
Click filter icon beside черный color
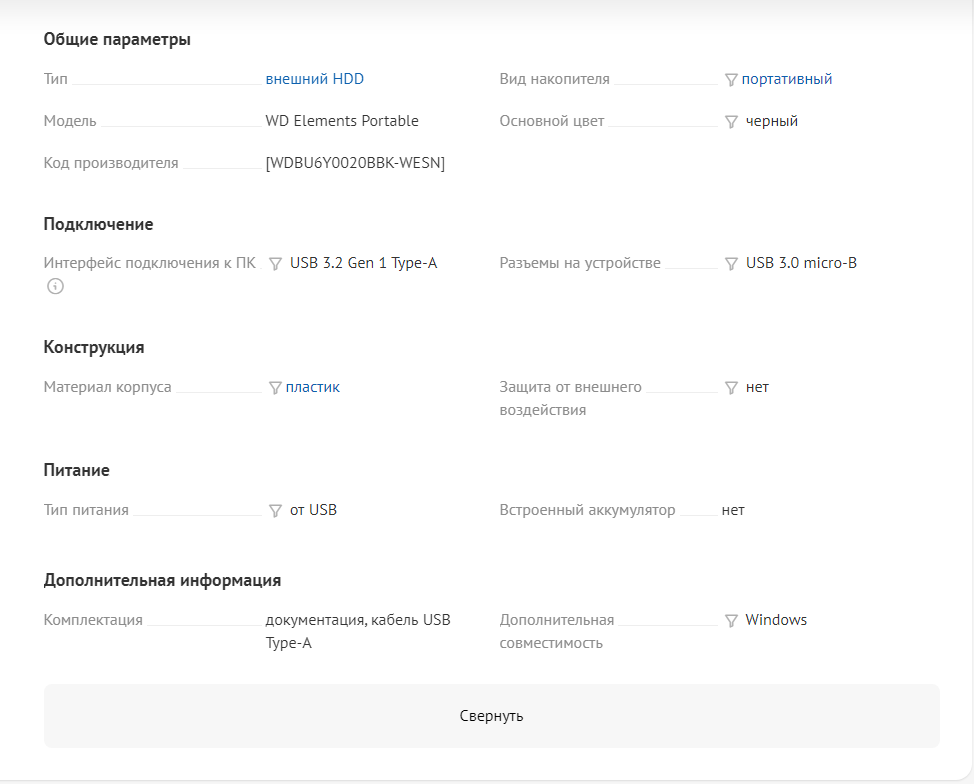tap(731, 122)
